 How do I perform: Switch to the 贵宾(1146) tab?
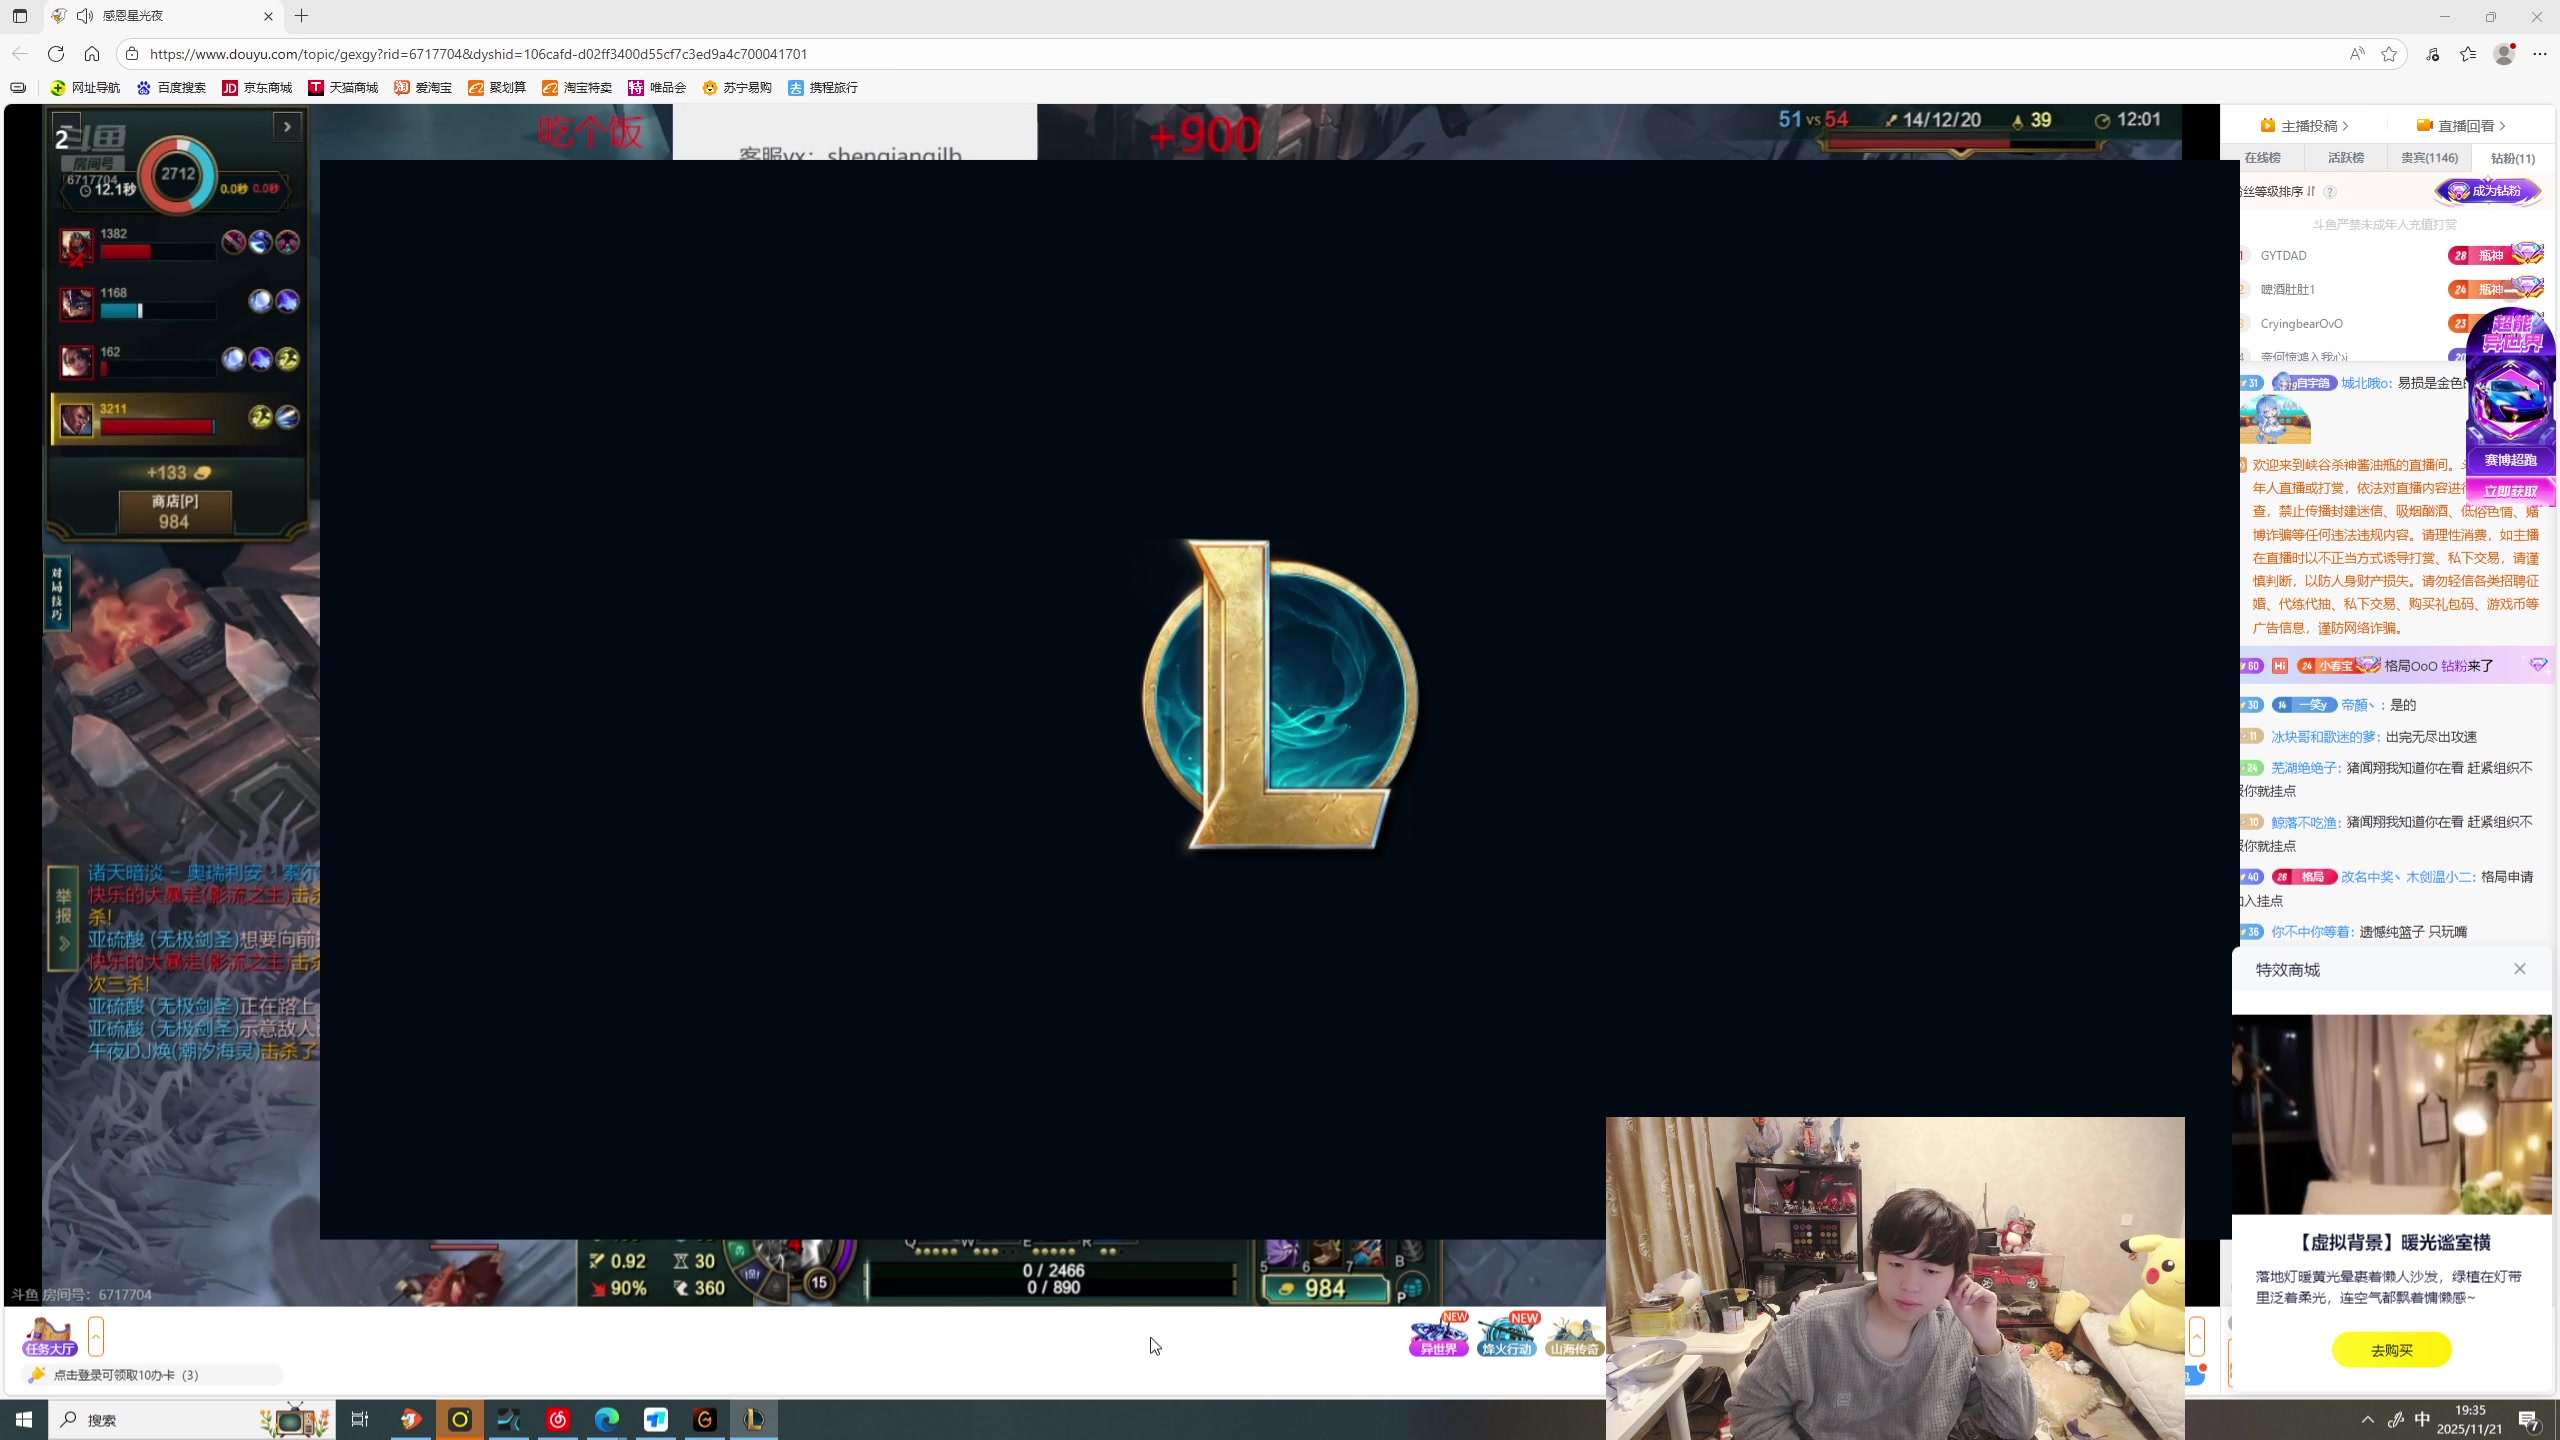pyautogui.click(x=2429, y=158)
